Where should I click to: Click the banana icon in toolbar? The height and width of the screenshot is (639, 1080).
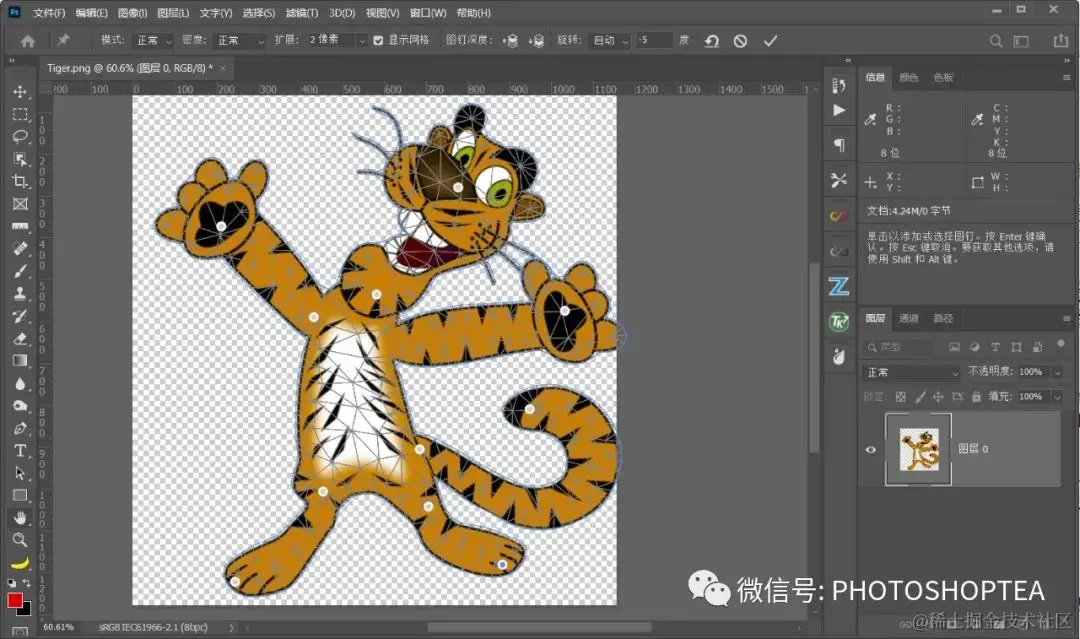point(20,563)
